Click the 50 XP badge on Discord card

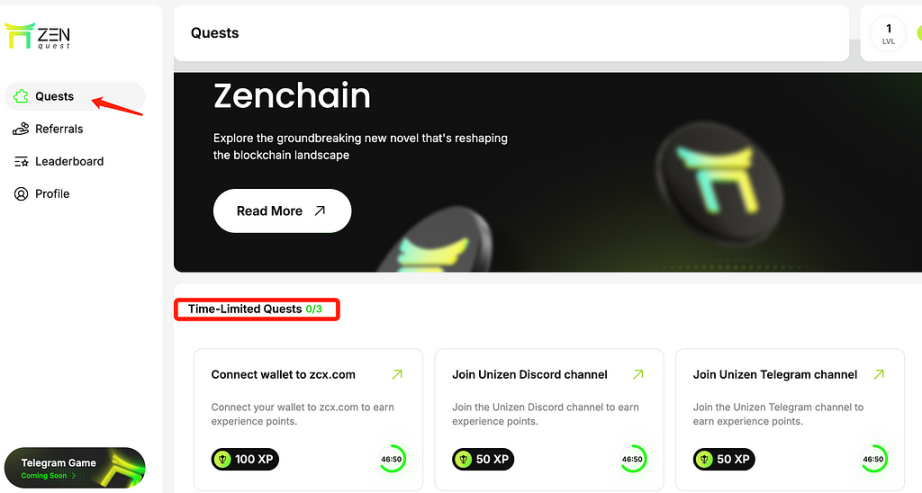(x=483, y=459)
